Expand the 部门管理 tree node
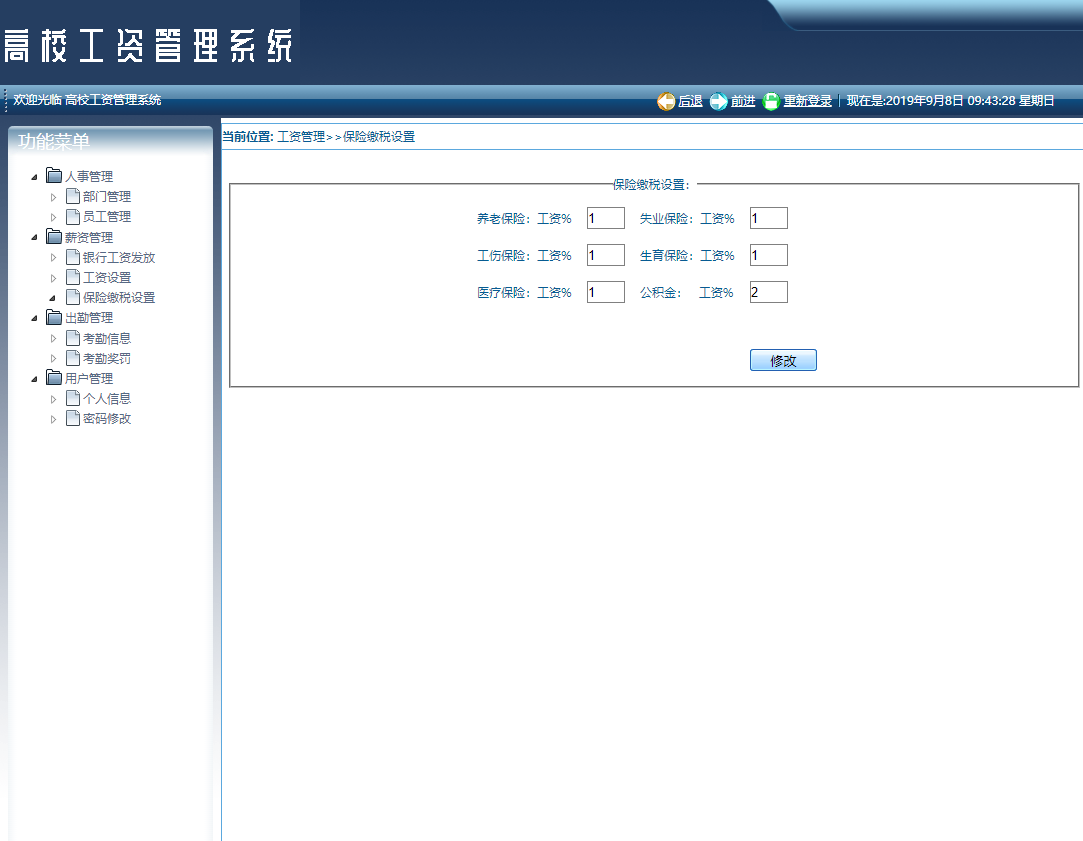Screen dimensions: 1083x841 click(53, 196)
